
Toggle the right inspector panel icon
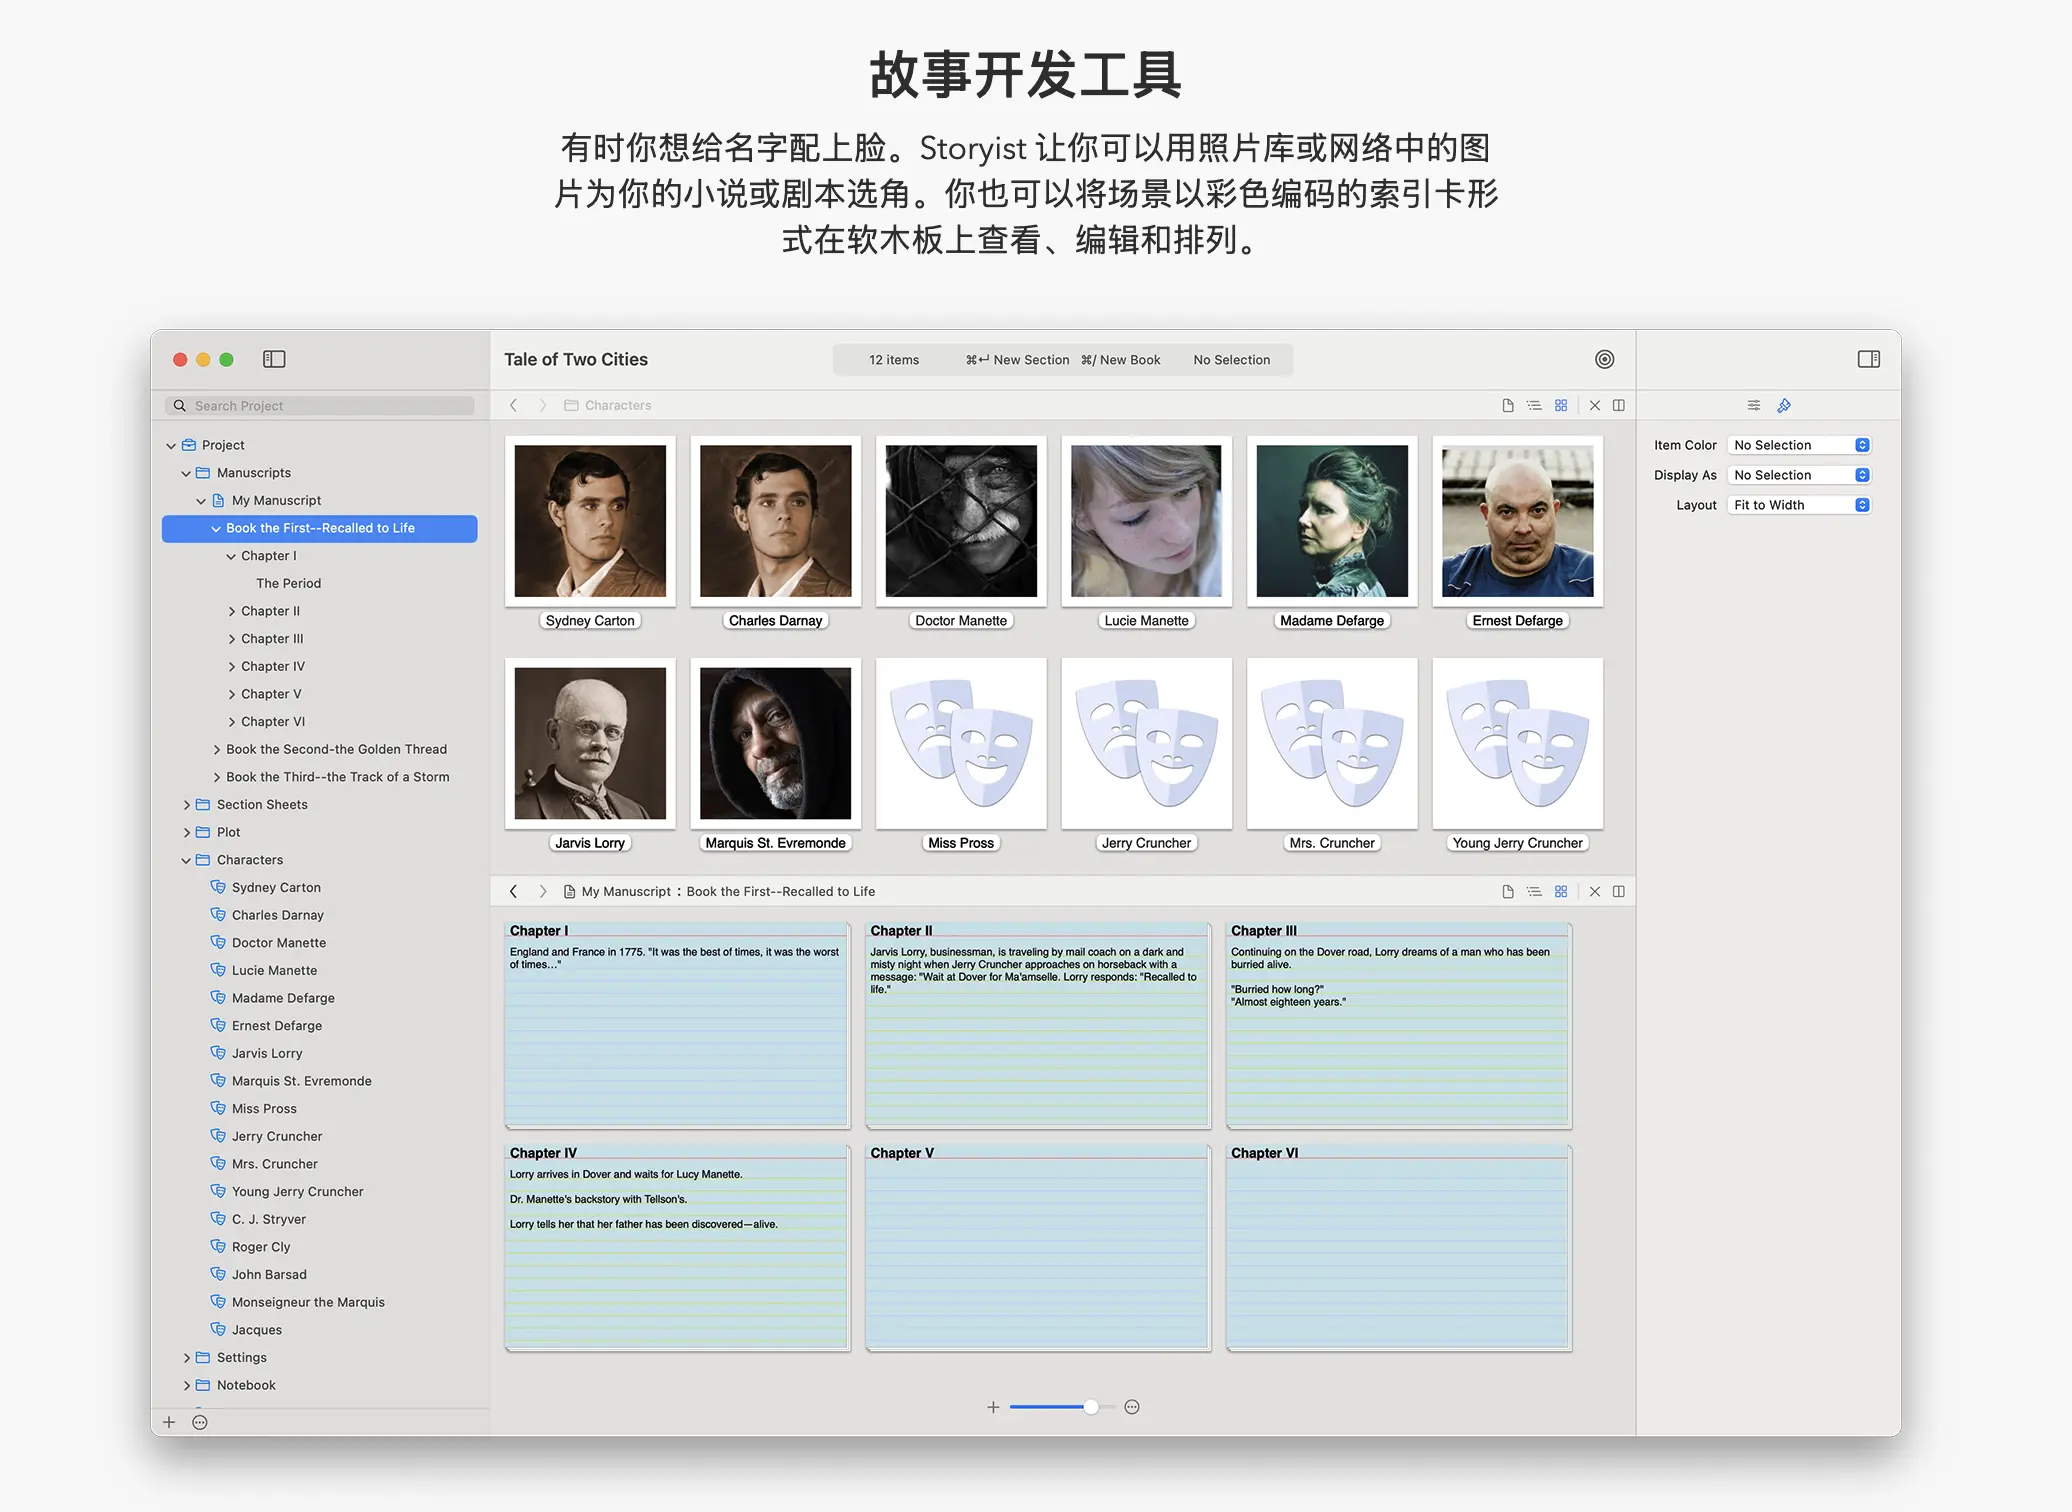point(1868,359)
